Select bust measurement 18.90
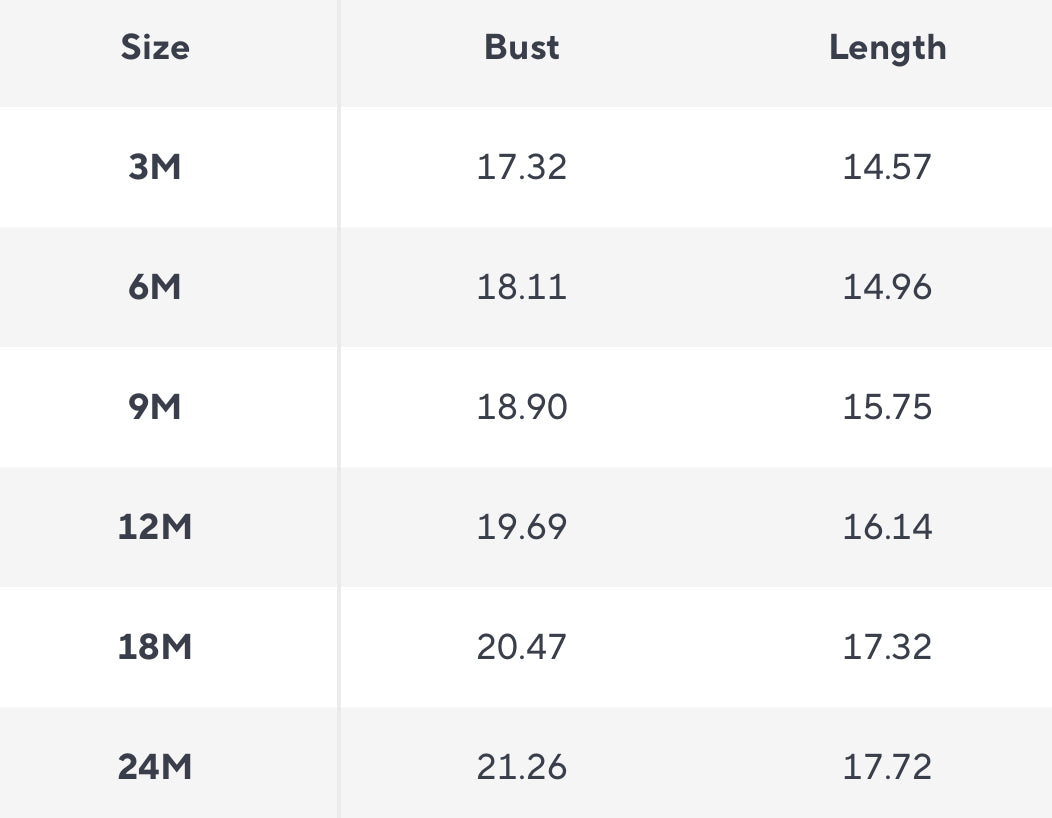The width and height of the screenshot is (1052, 818). coord(521,407)
